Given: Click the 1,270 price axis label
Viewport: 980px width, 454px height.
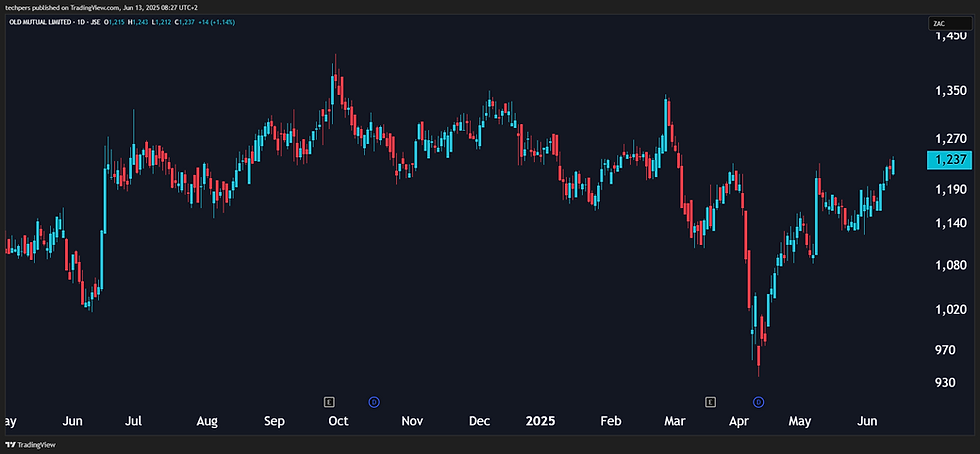Looking at the screenshot, I should tap(951, 139).
